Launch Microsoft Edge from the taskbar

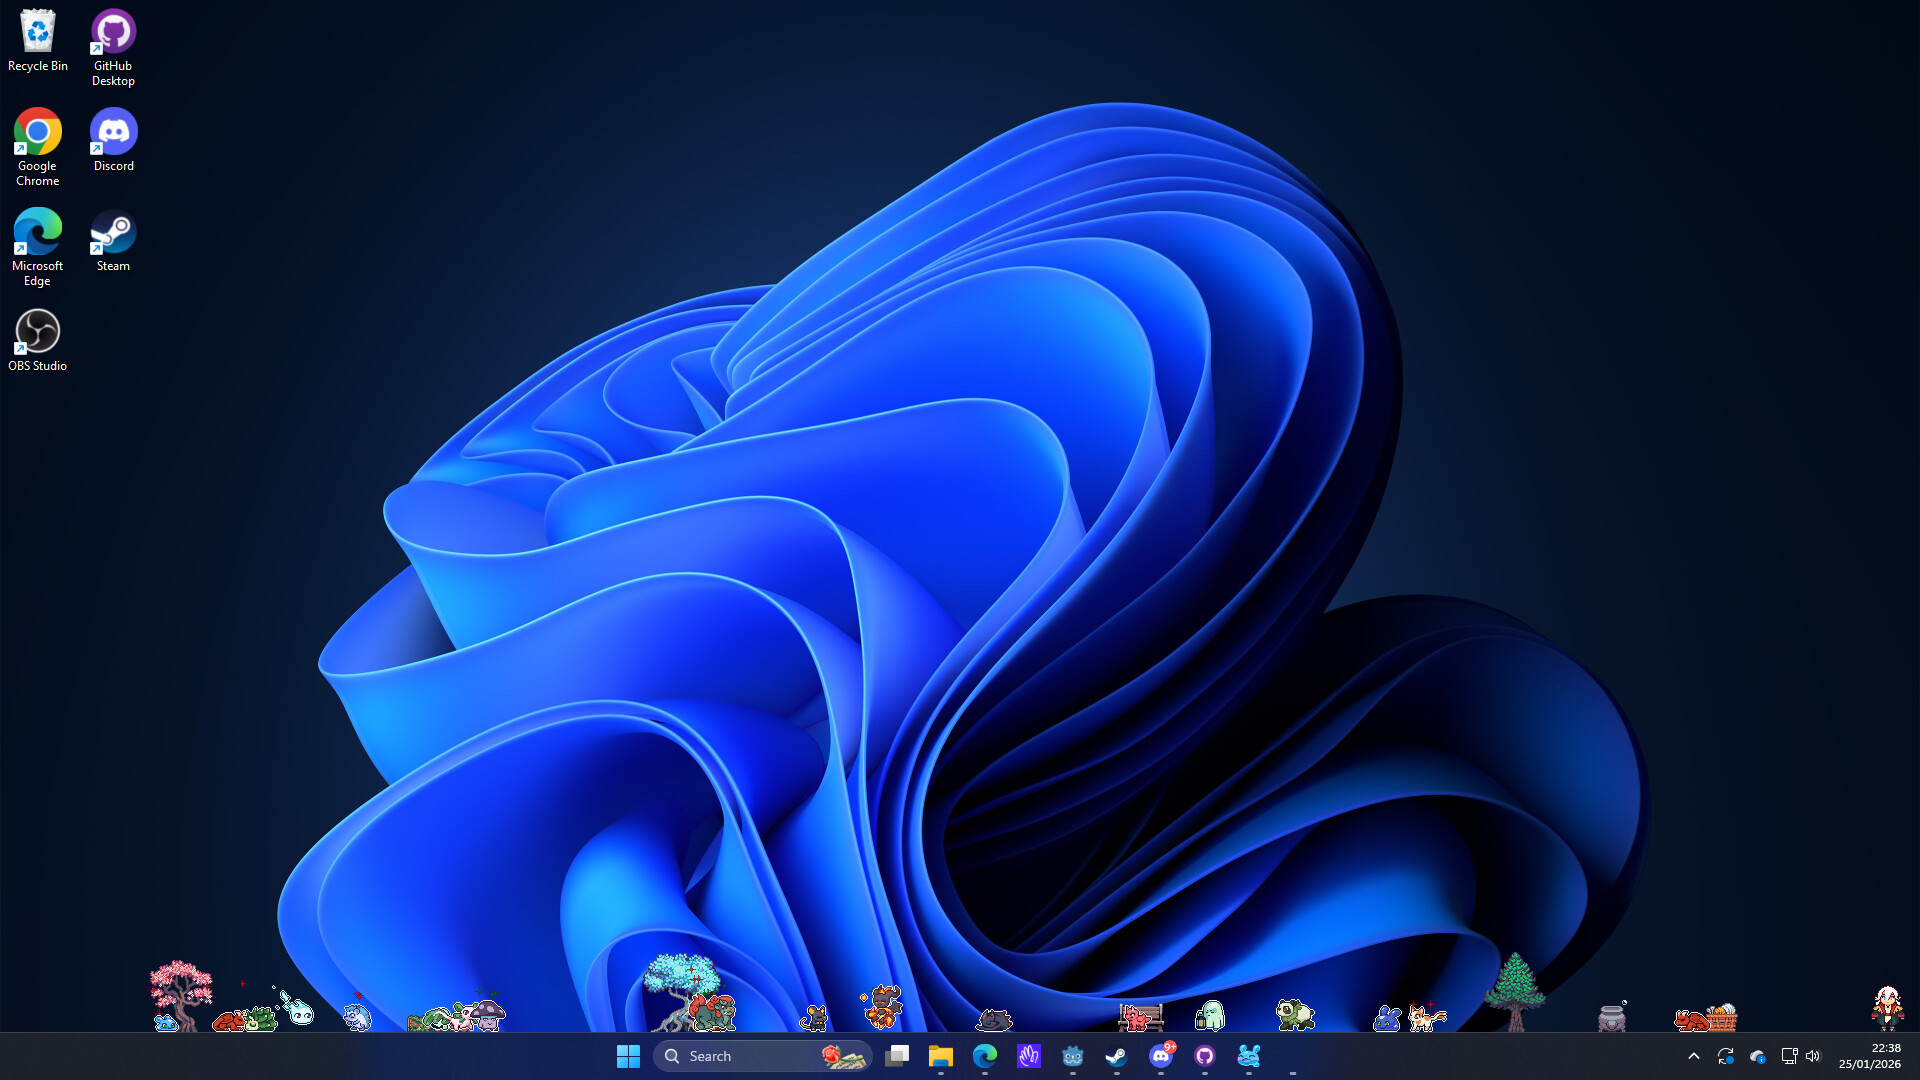tap(985, 1057)
